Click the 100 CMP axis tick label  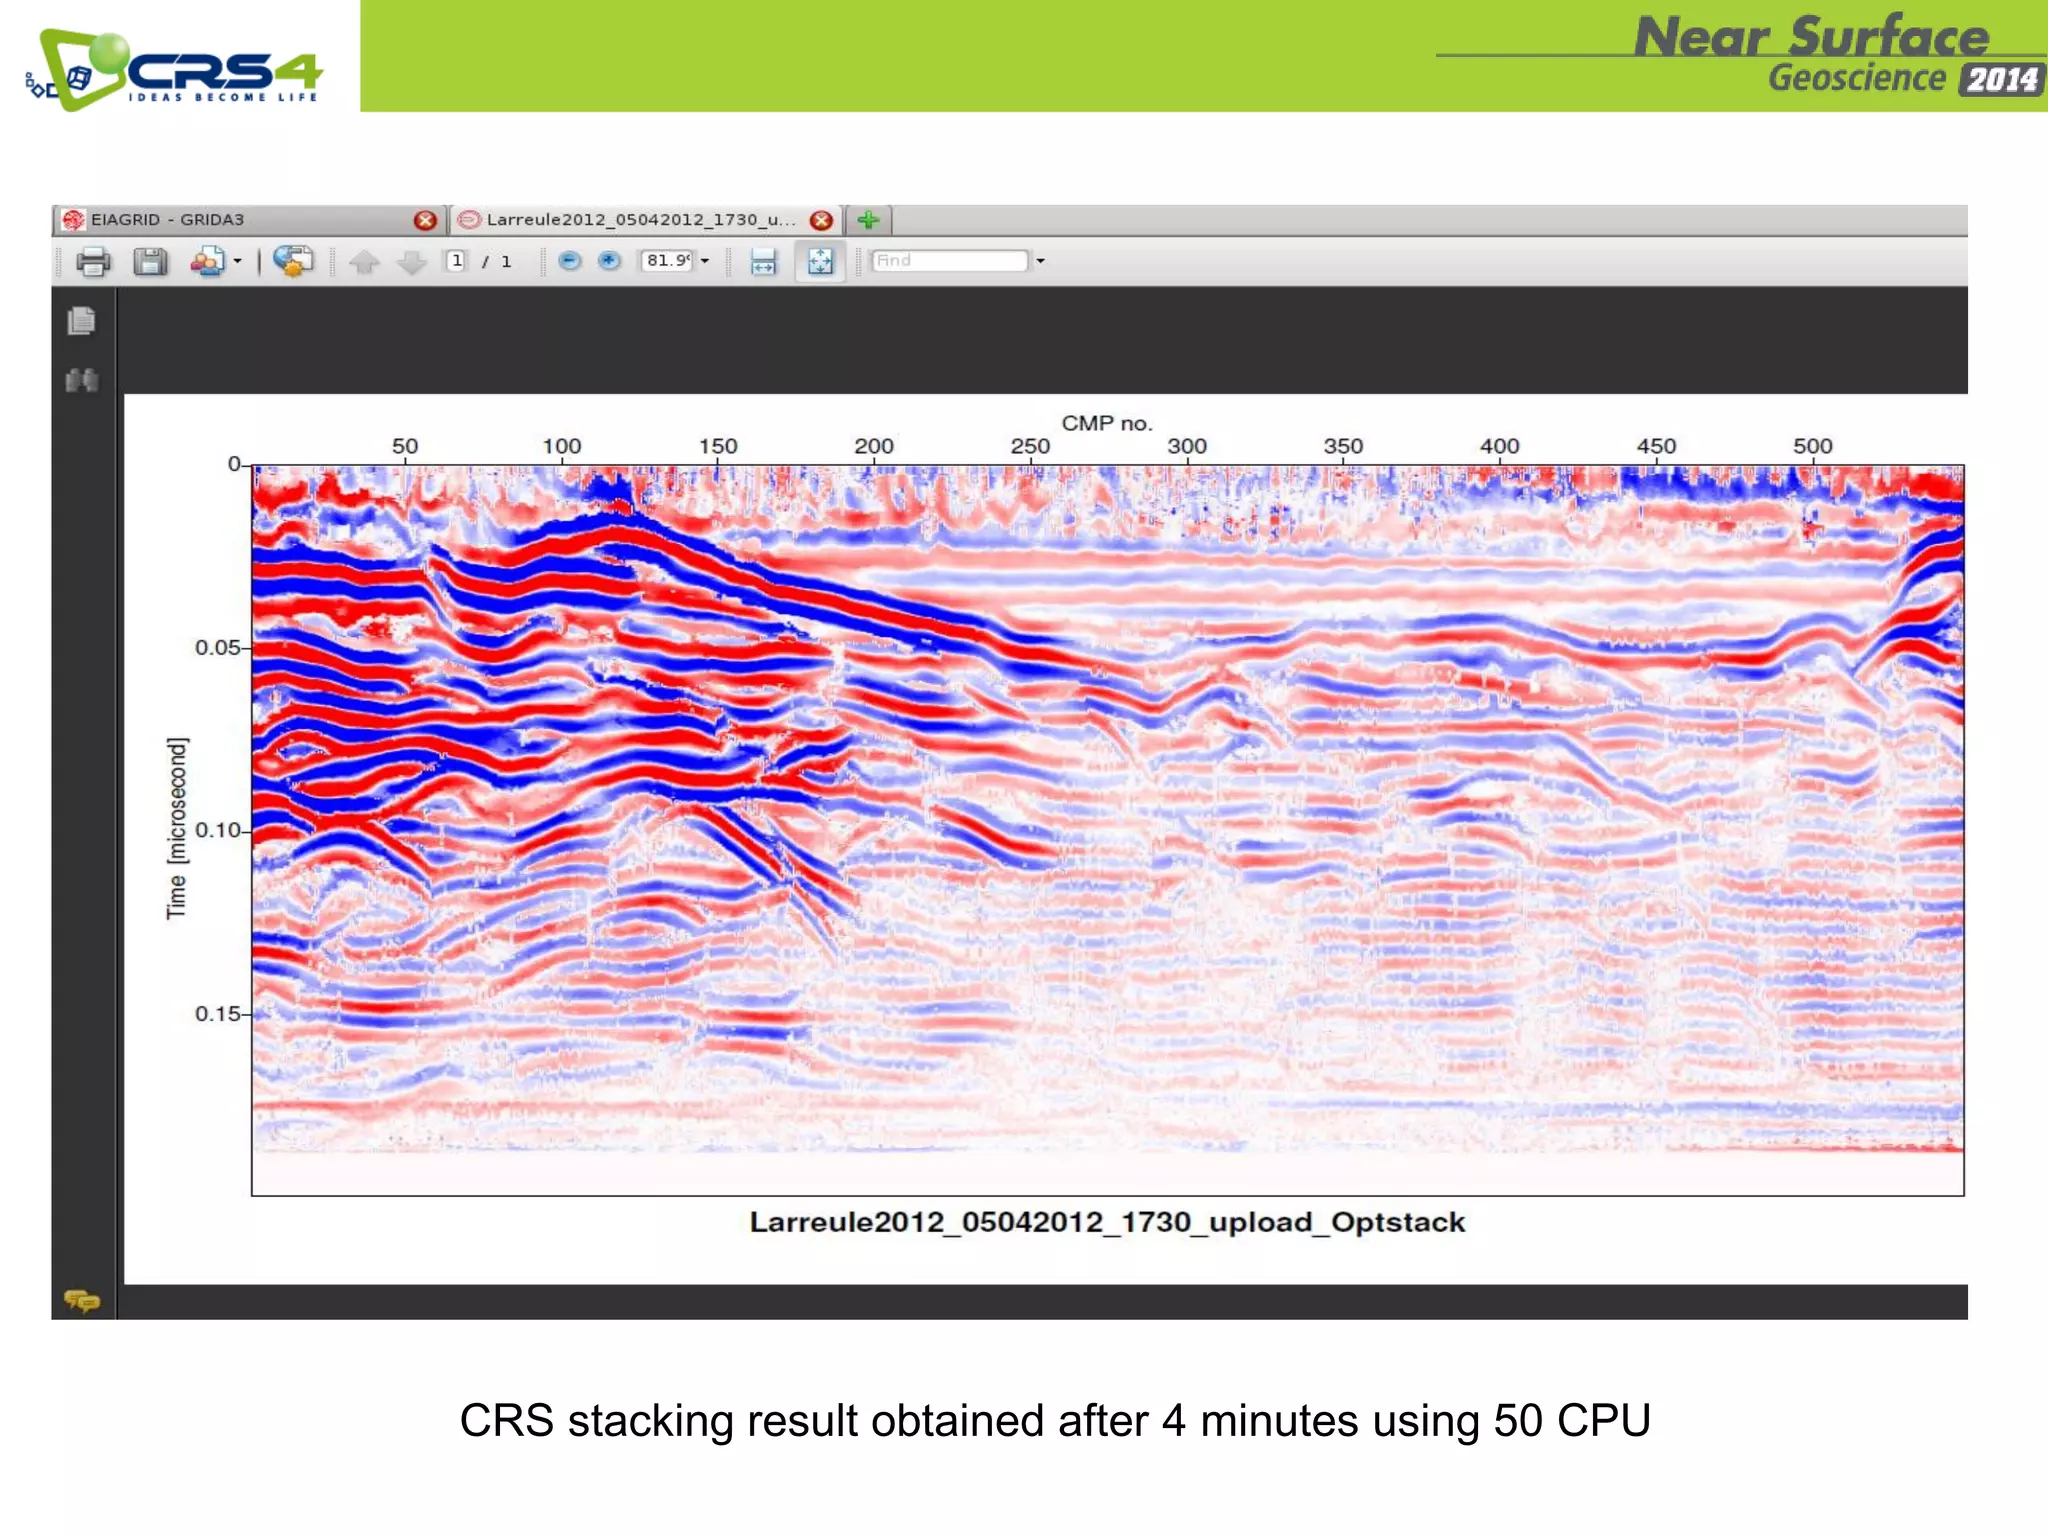(x=561, y=446)
